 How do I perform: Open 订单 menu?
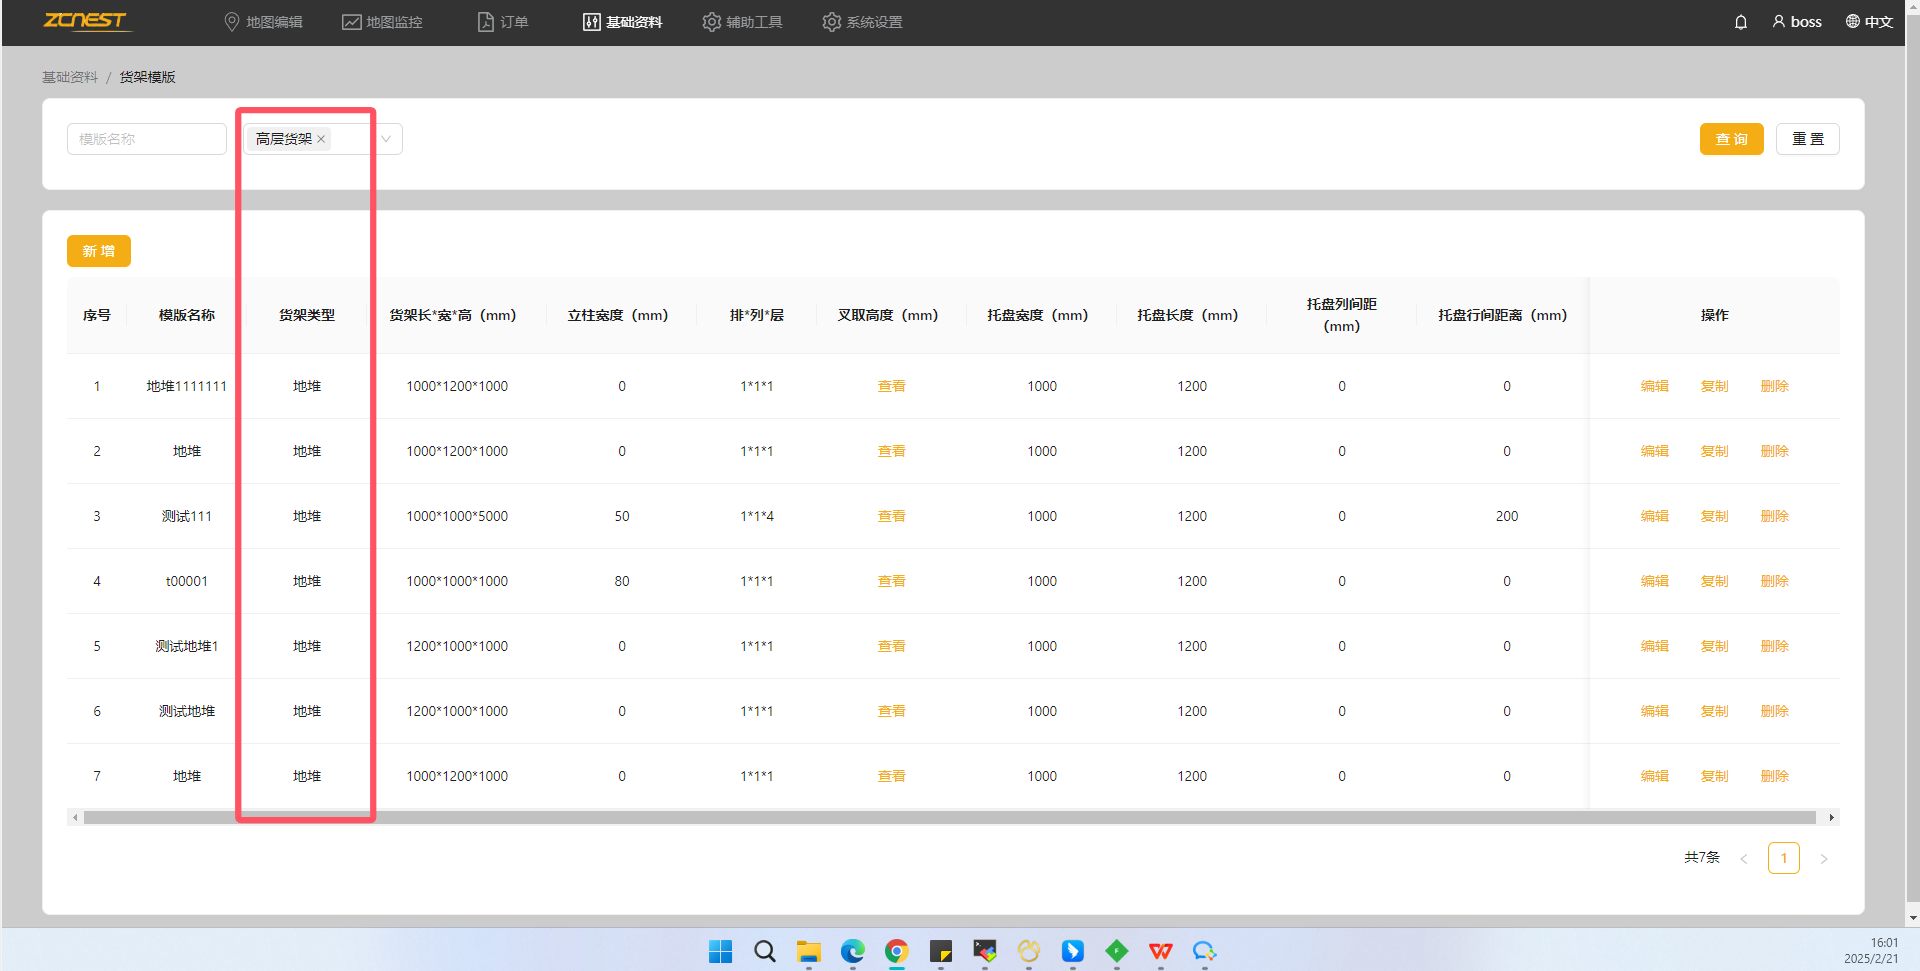pyautogui.click(x=503, y=22)
